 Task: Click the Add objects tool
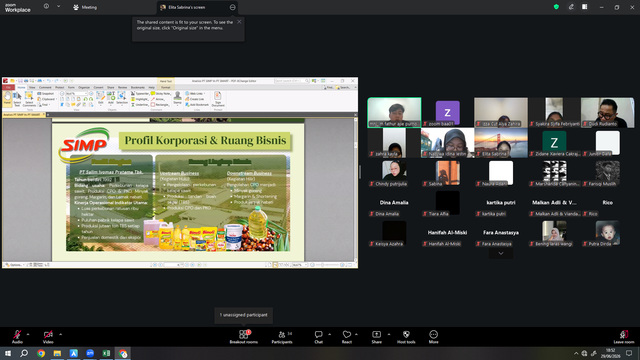coord(111,98)
